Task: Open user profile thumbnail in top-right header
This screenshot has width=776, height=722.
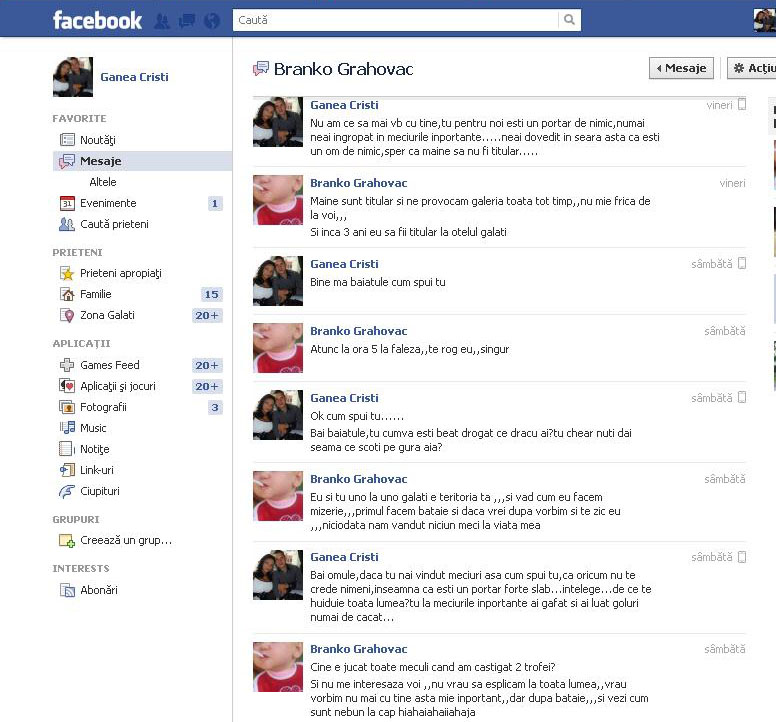Action: point(765,20)
